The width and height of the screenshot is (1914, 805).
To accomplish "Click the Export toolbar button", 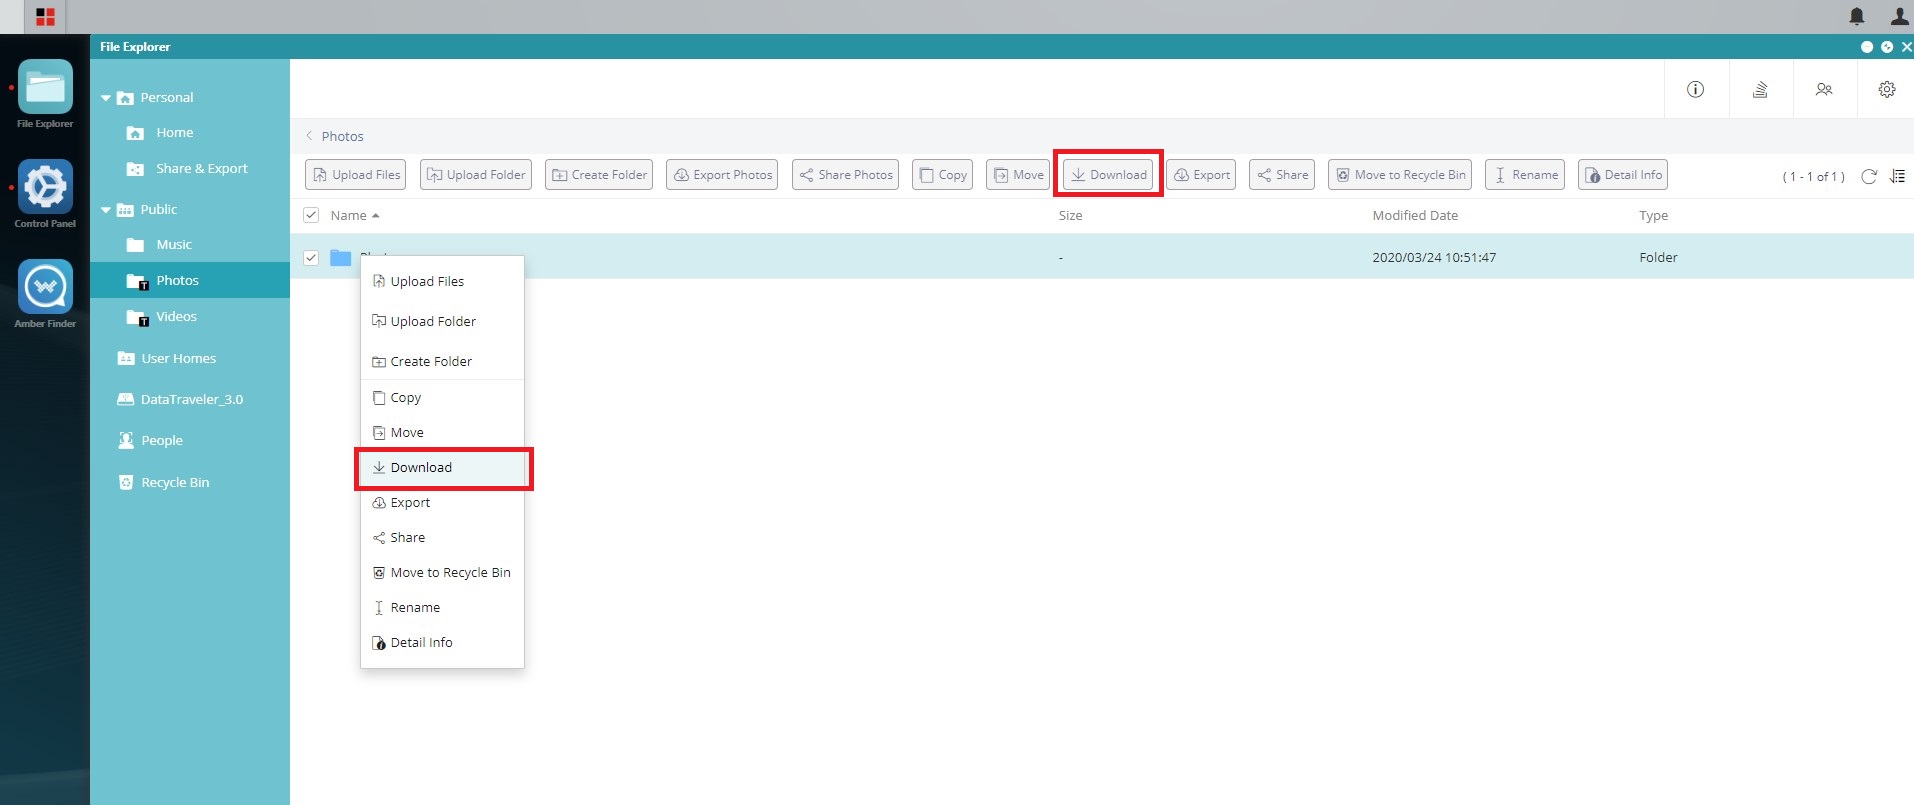I will click(x=1201, y=175).
